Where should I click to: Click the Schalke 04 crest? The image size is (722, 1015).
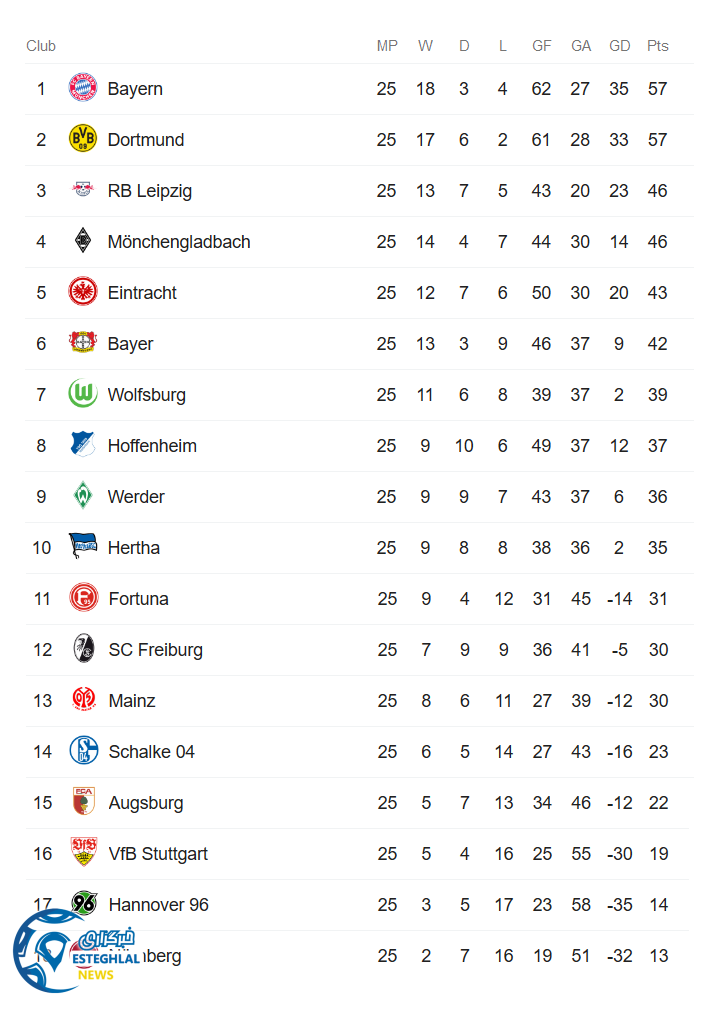(x=84, y=751)
